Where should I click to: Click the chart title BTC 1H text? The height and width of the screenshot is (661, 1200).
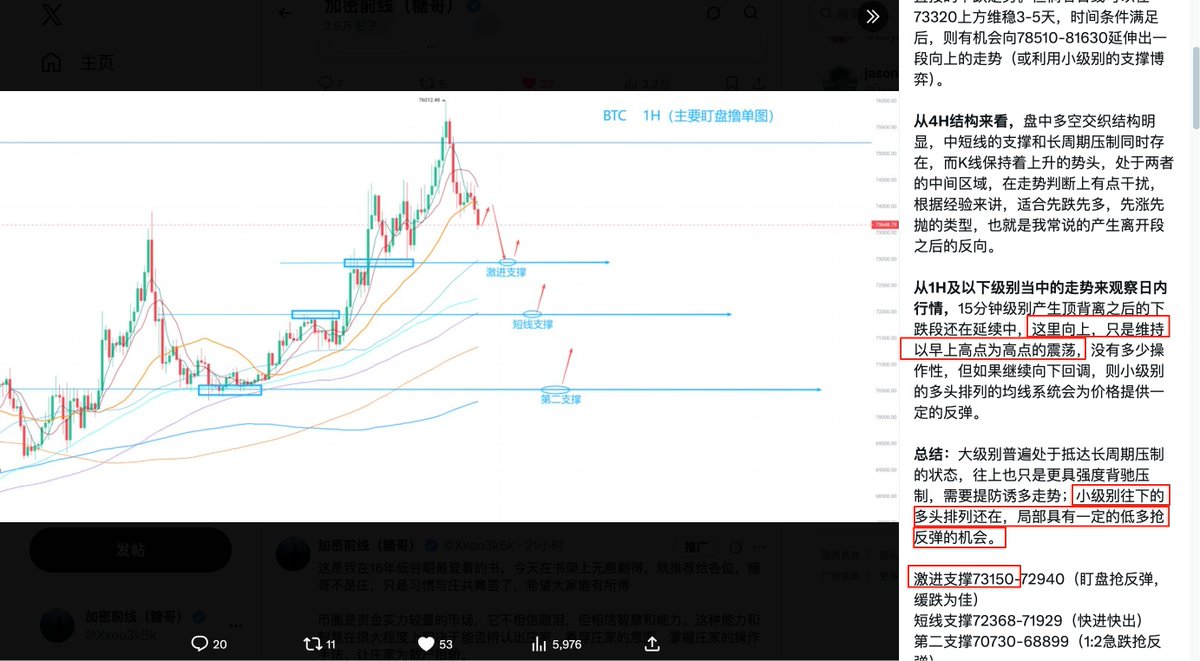(688, 116)
